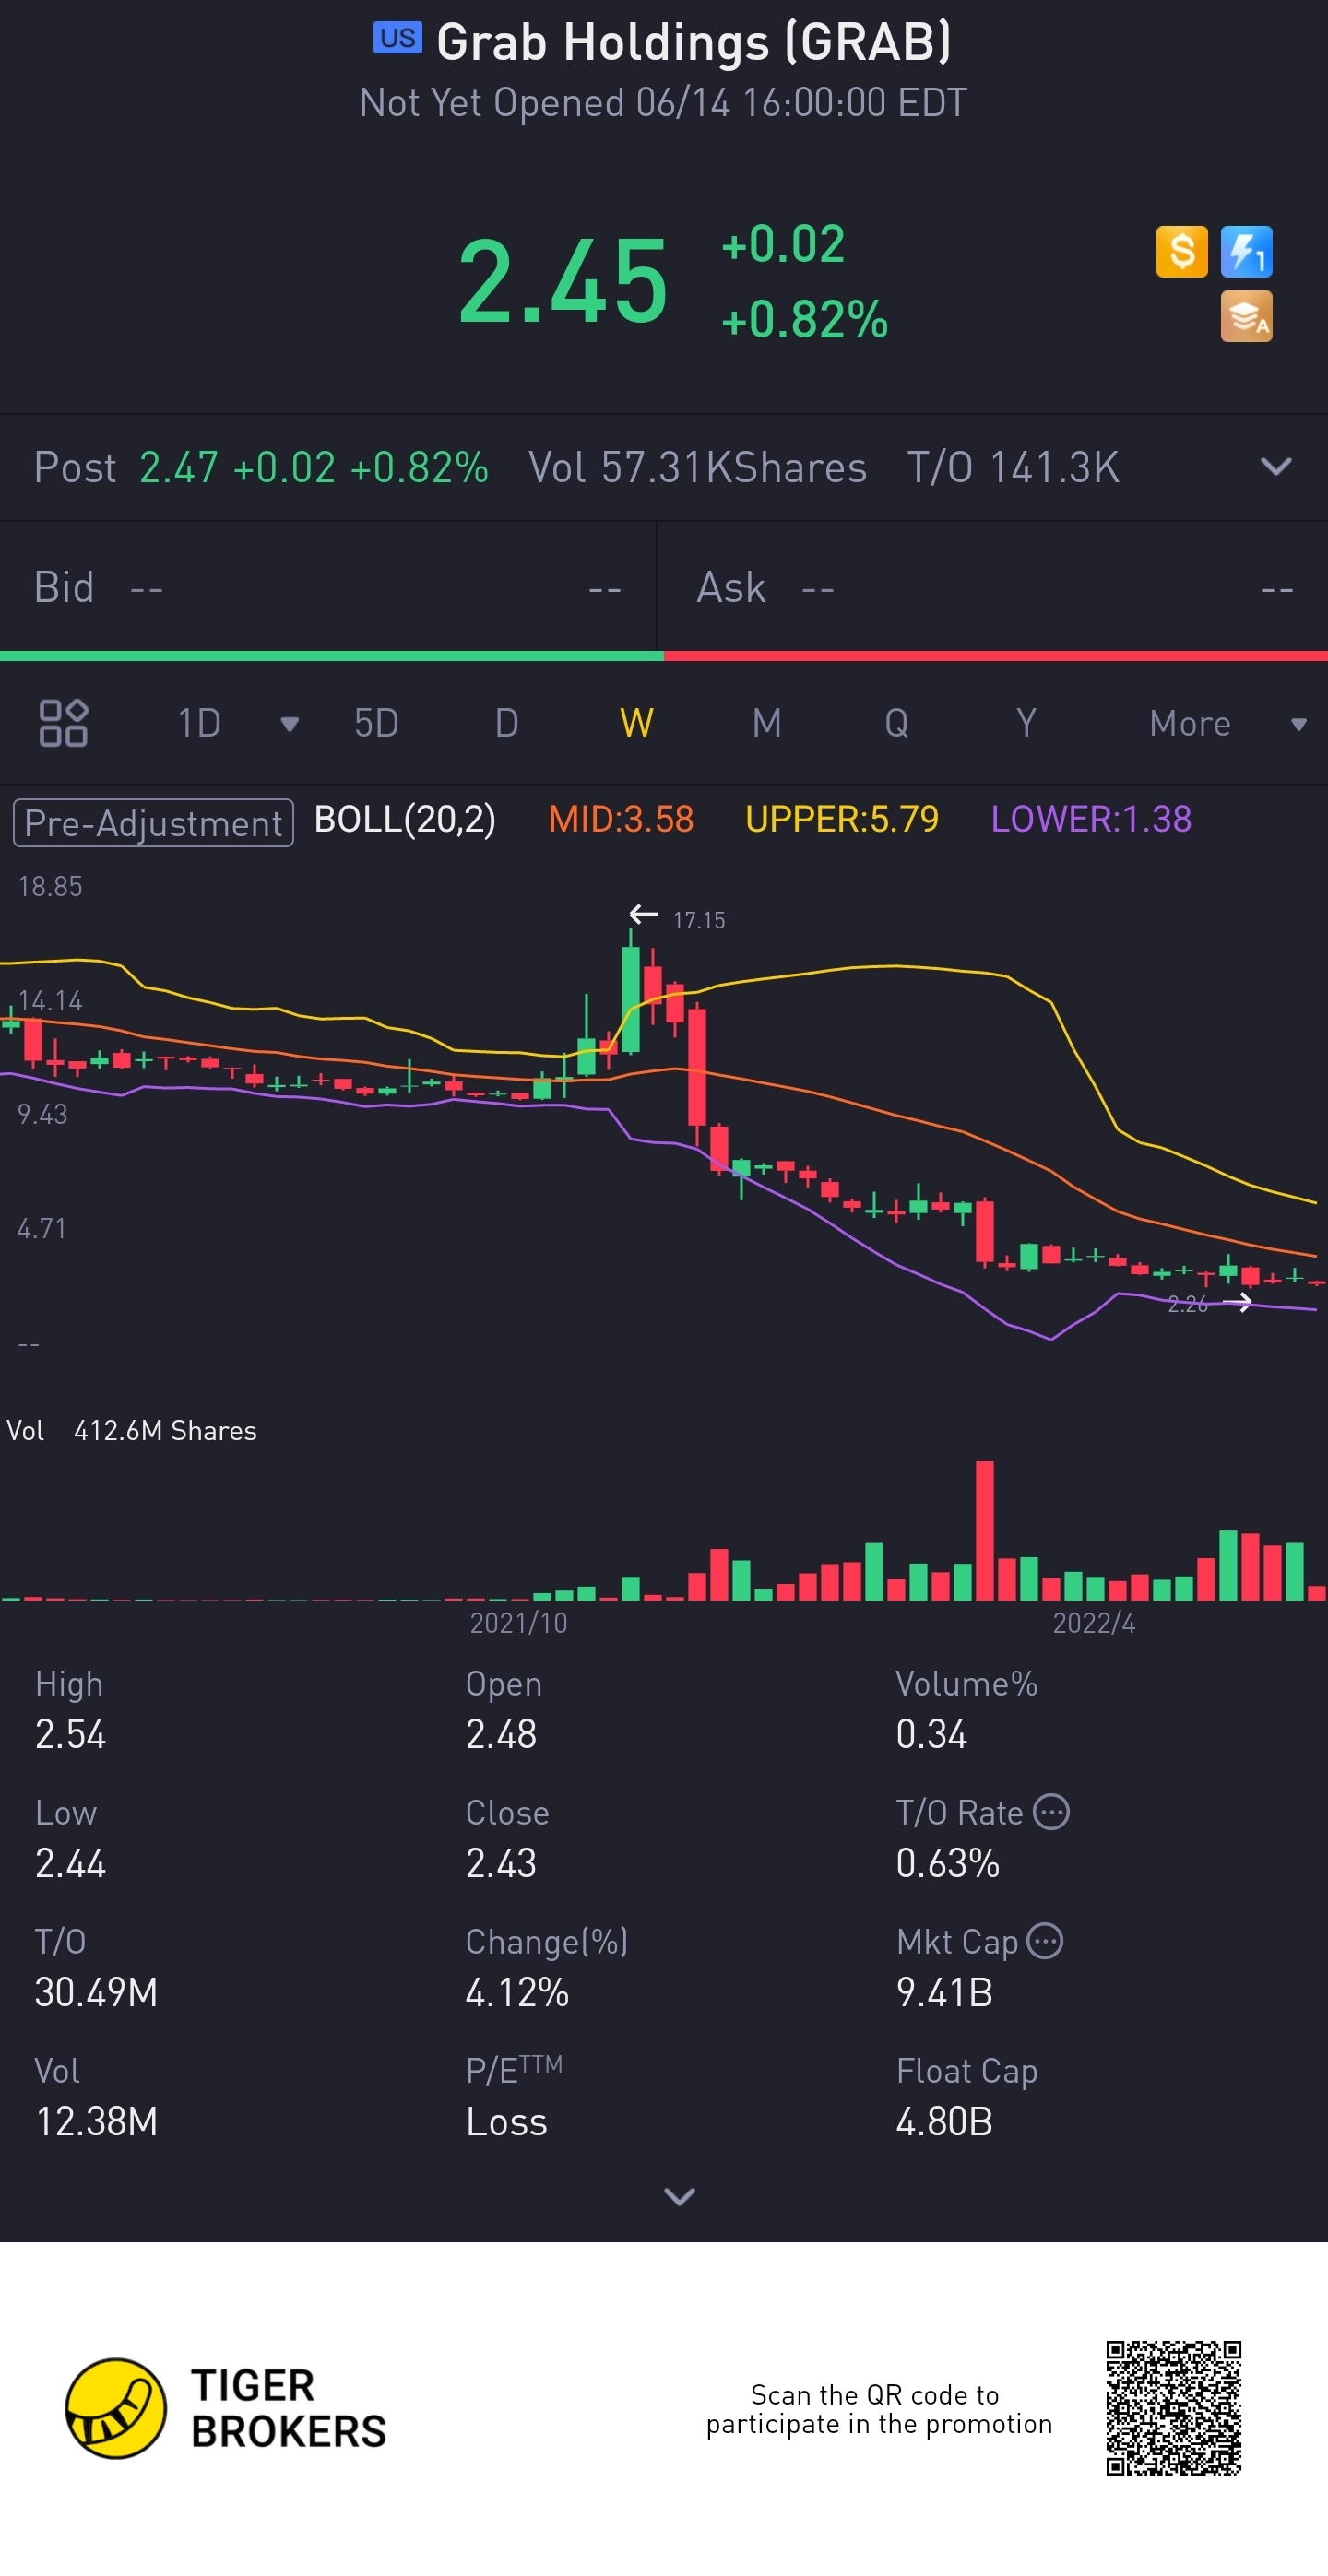Tap the Bid price row
Screen dimensions: 1328x2576
coord(328,587)
